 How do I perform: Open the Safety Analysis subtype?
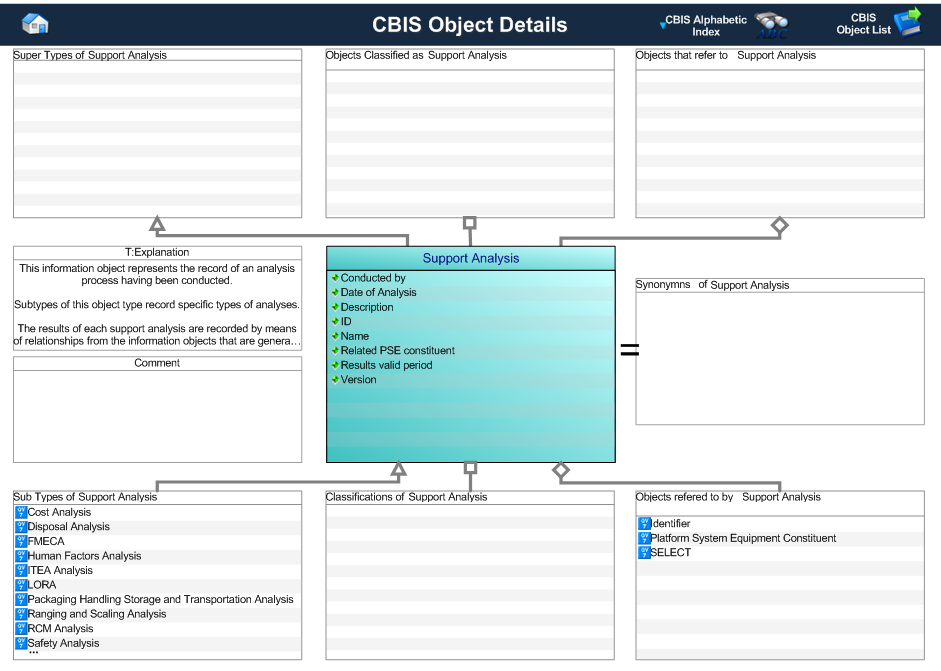(64, 643)
